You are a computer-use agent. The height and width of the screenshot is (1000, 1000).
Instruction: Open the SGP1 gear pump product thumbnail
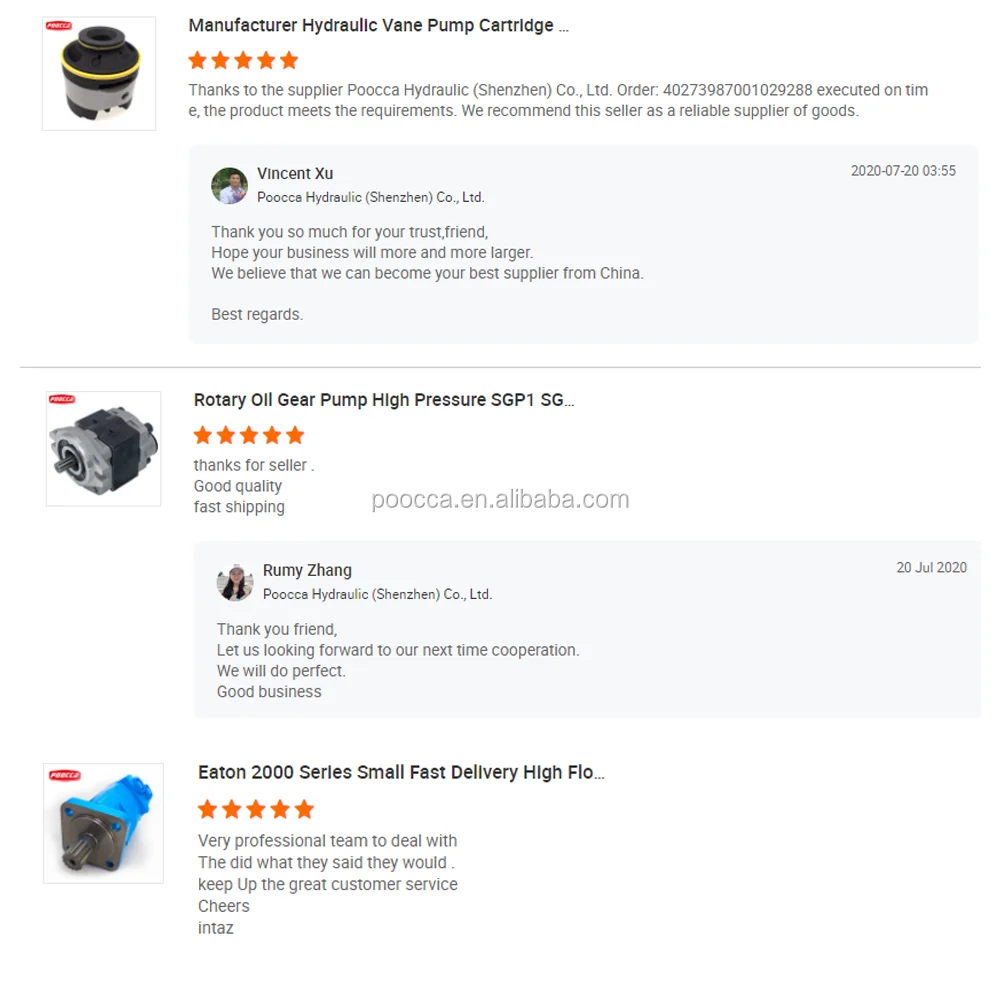click(103, 448)
